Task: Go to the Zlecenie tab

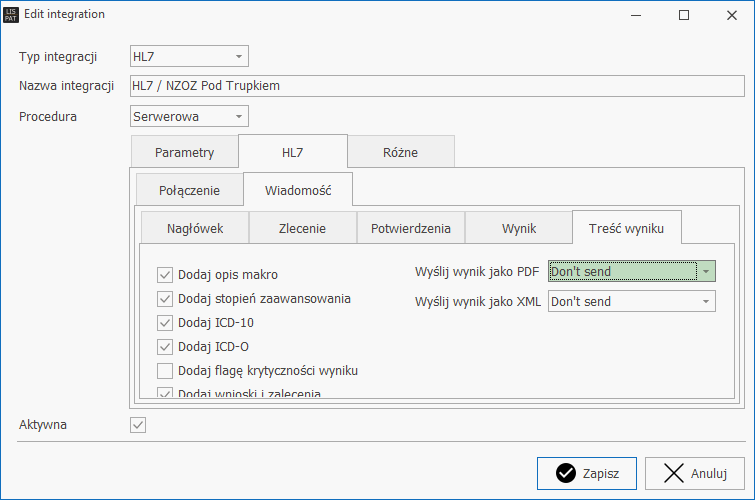Action: tap(302, 228)
